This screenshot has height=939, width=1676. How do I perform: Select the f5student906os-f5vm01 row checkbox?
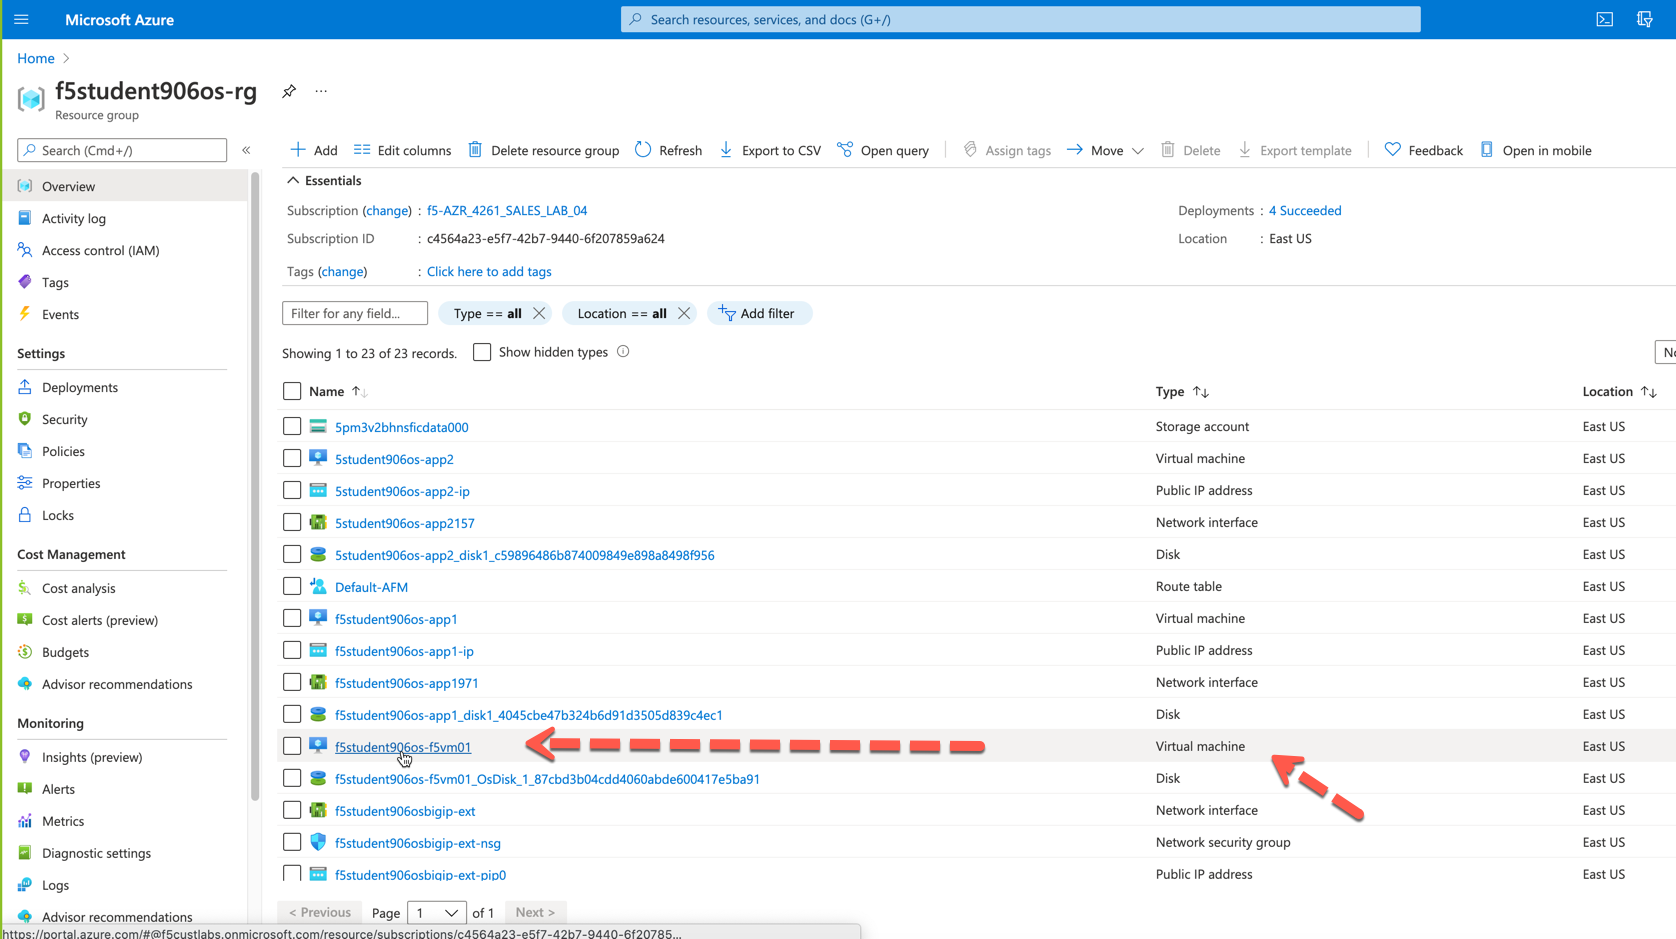292,746
